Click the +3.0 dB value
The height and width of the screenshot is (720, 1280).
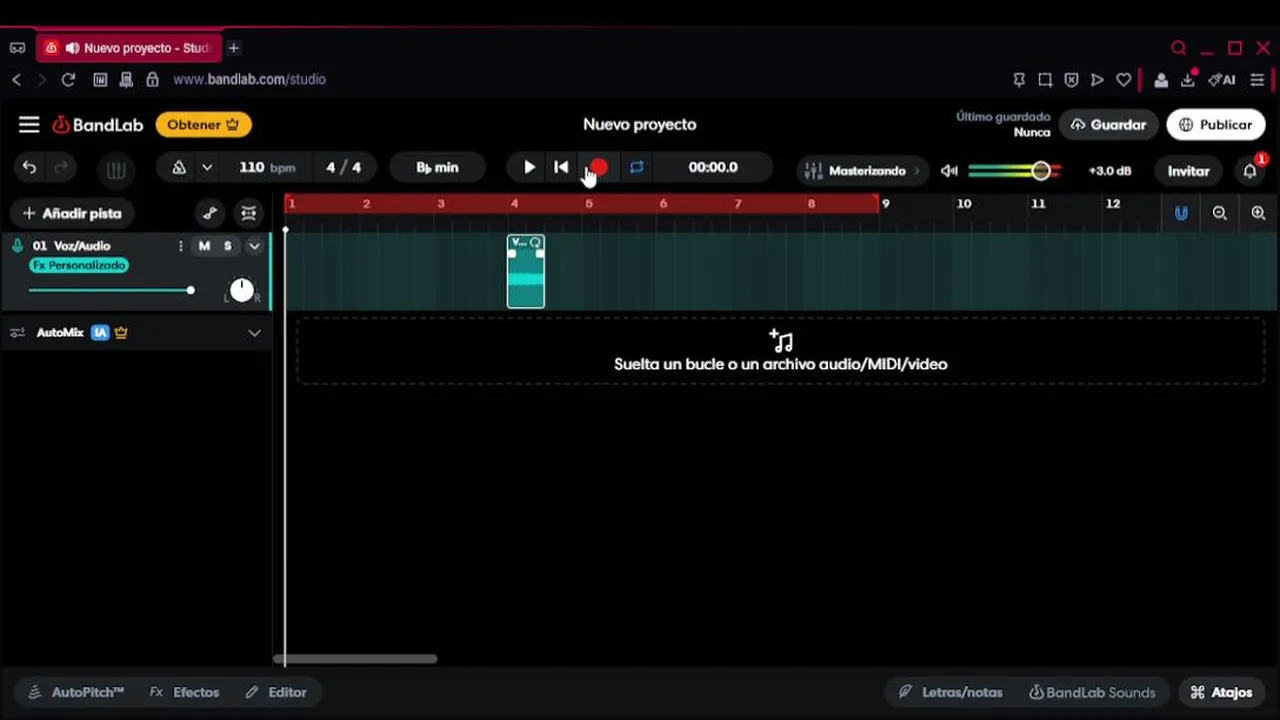click(x=1110, y=171)
